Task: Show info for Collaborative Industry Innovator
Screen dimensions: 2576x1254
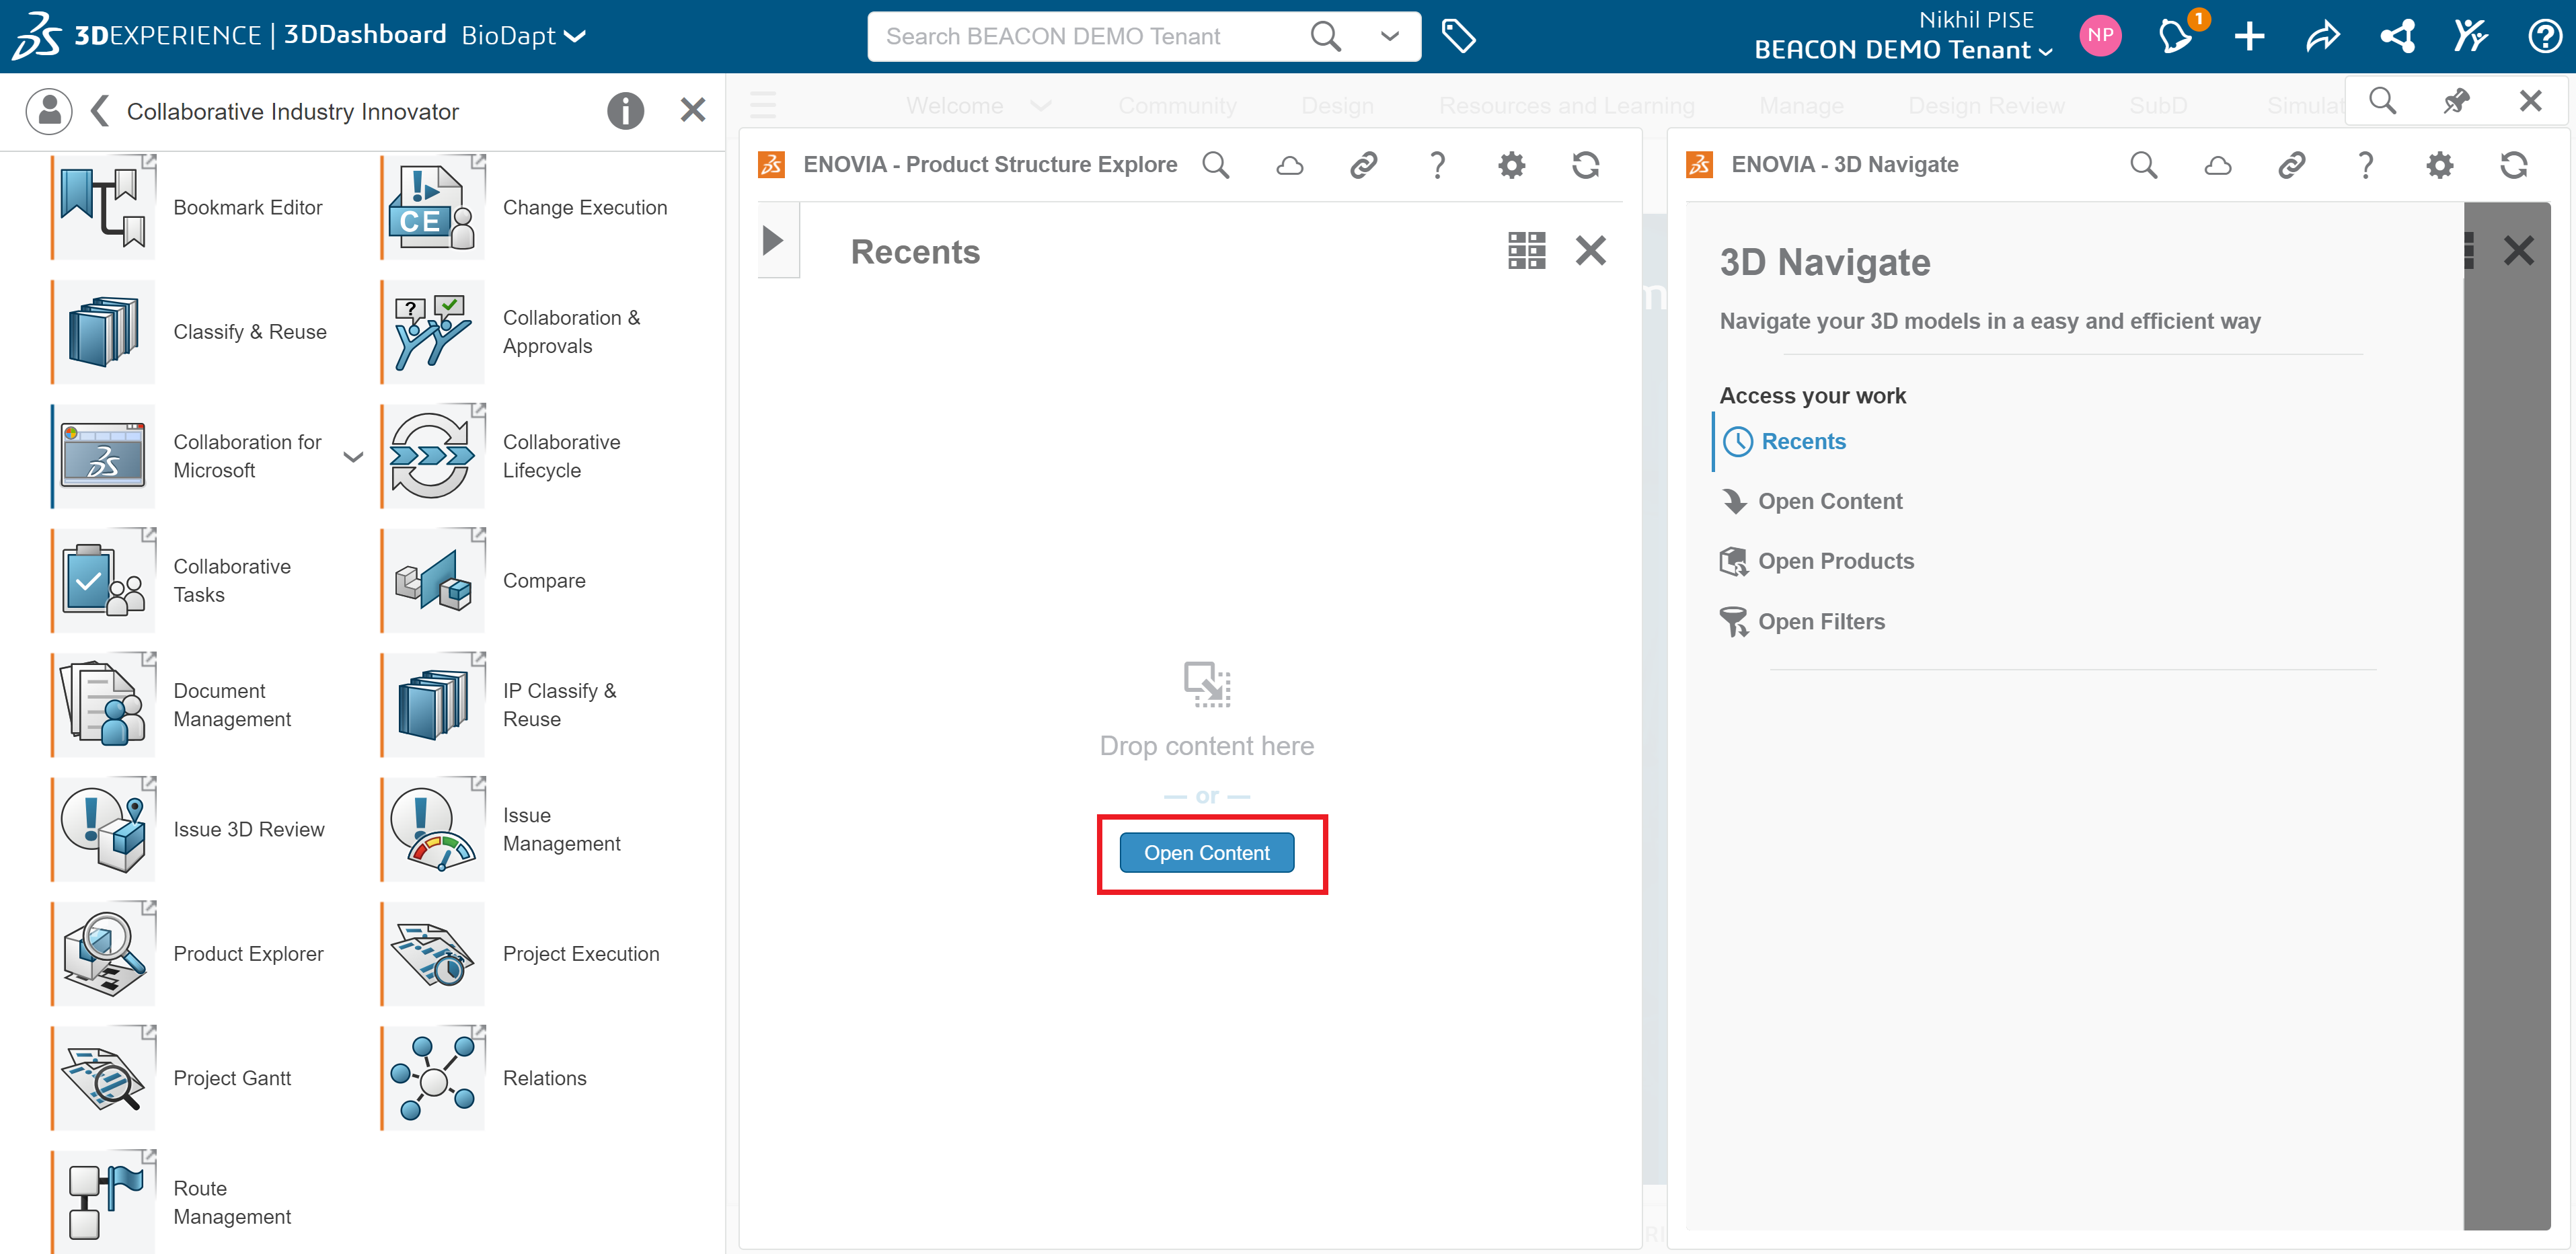Action: tap(626, 110)
